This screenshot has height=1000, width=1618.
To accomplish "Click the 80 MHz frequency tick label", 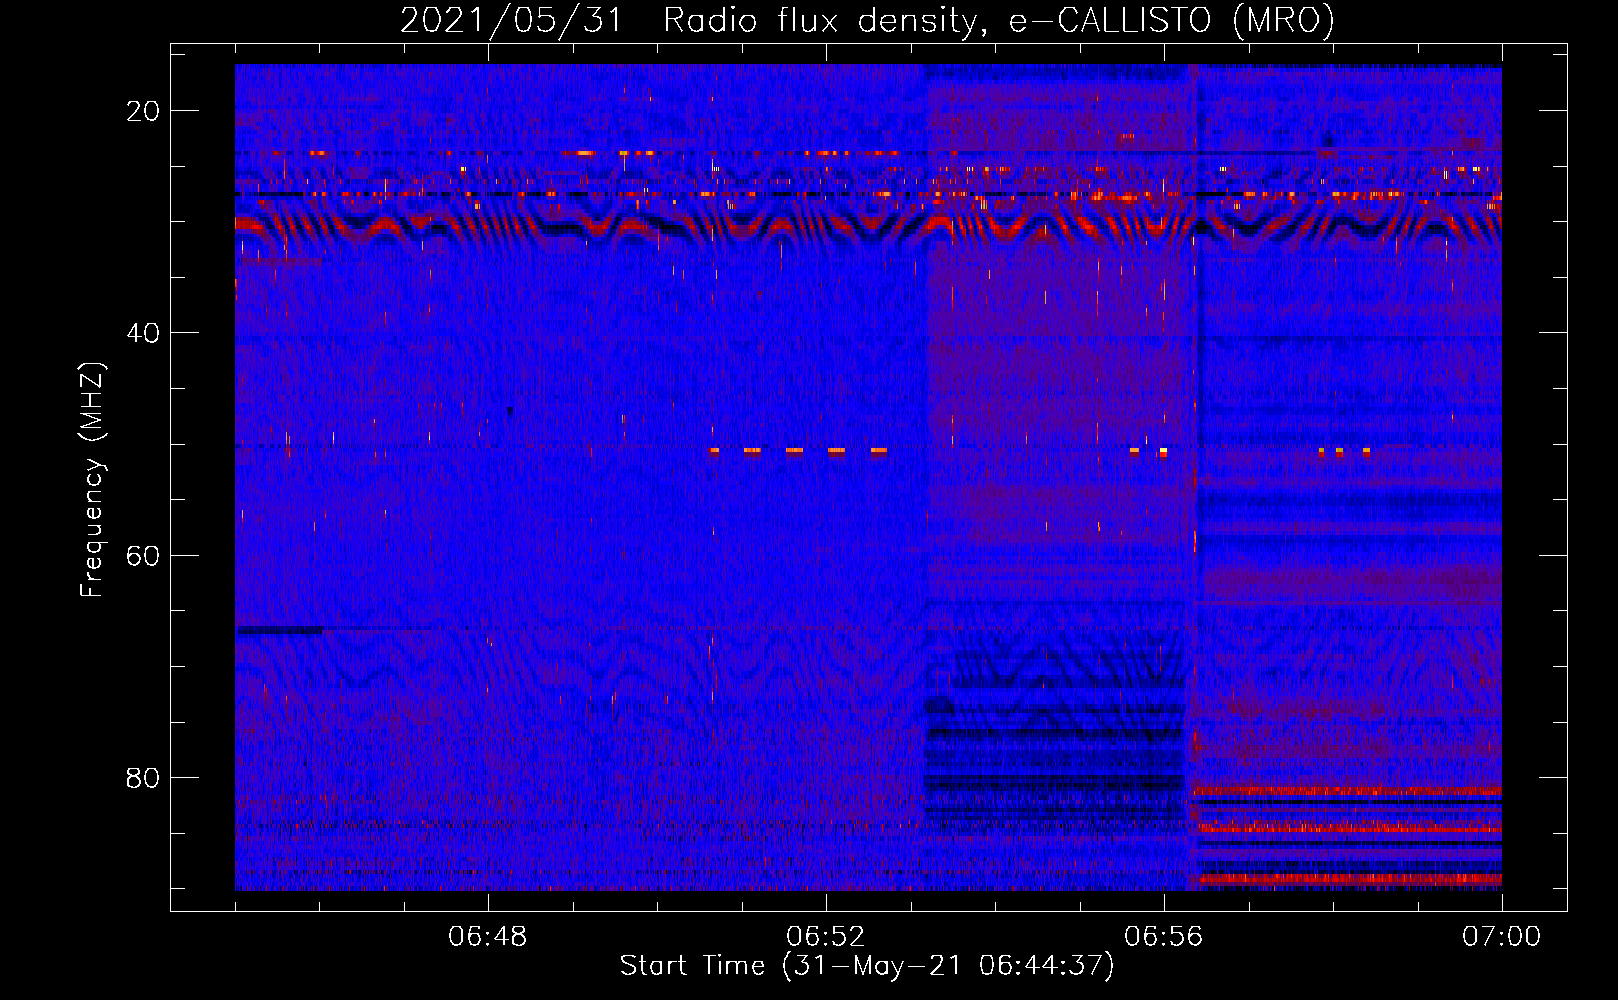I will click(x=143, y=777).
